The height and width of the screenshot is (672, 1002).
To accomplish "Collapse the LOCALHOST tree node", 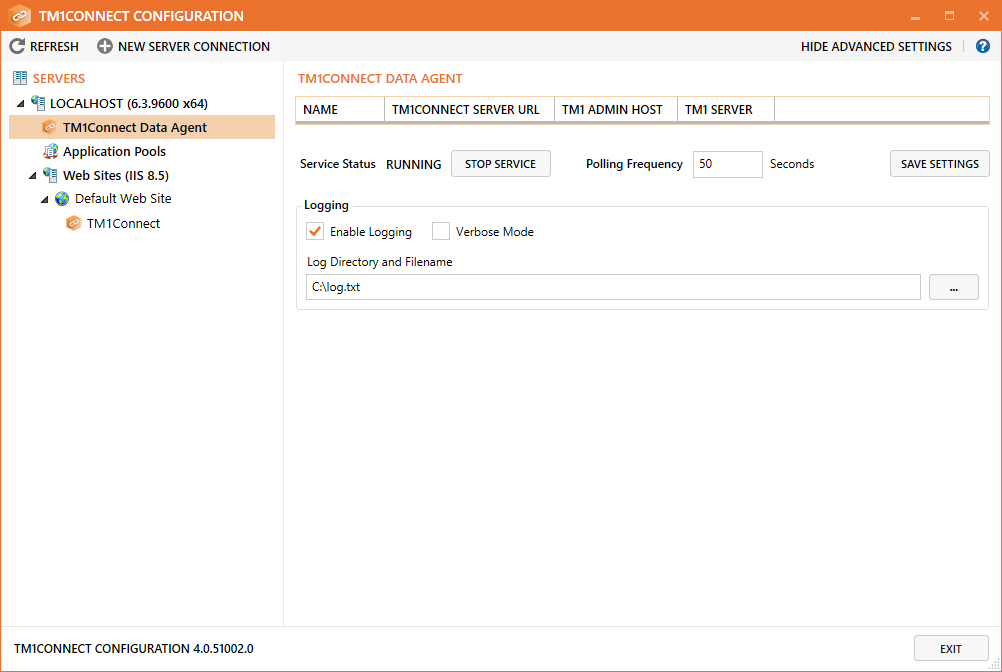I will tap(21, 103).
